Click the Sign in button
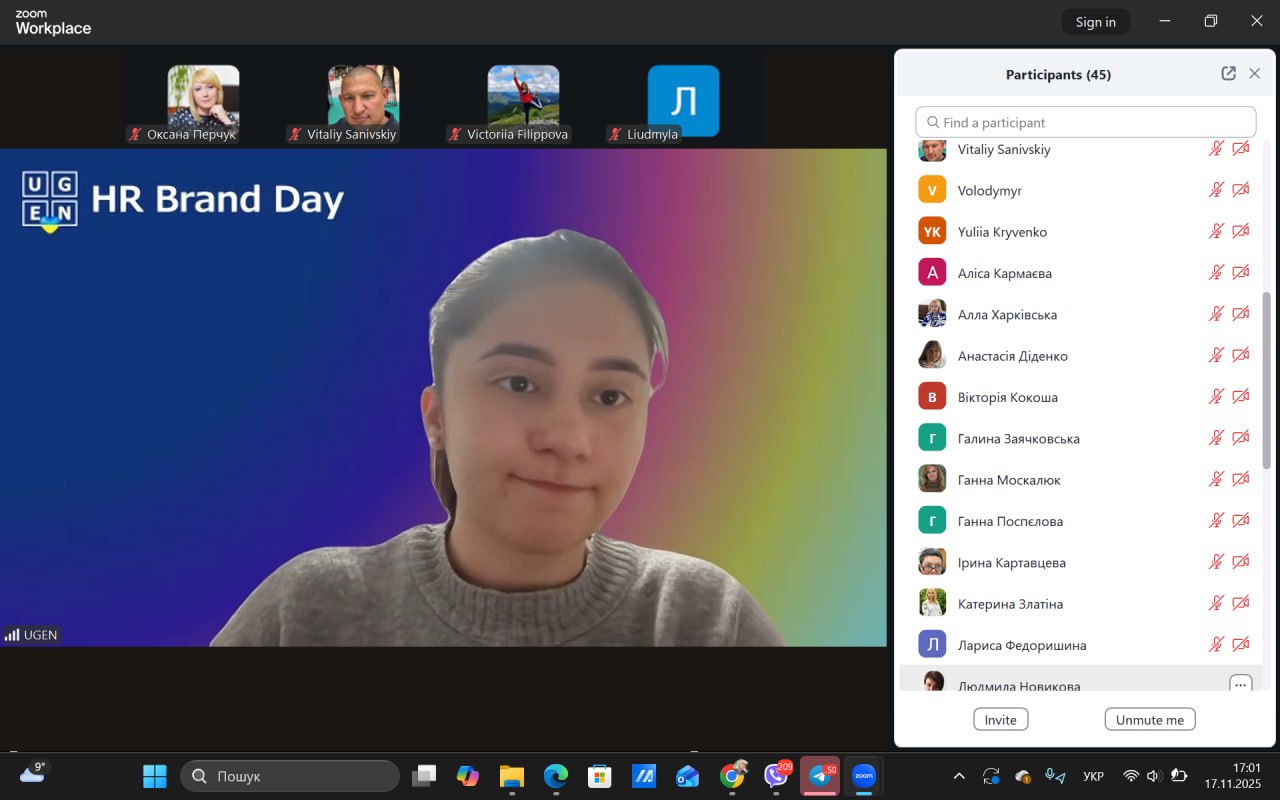This screenshot has width=1280, height=800. tap(1095, 22)
